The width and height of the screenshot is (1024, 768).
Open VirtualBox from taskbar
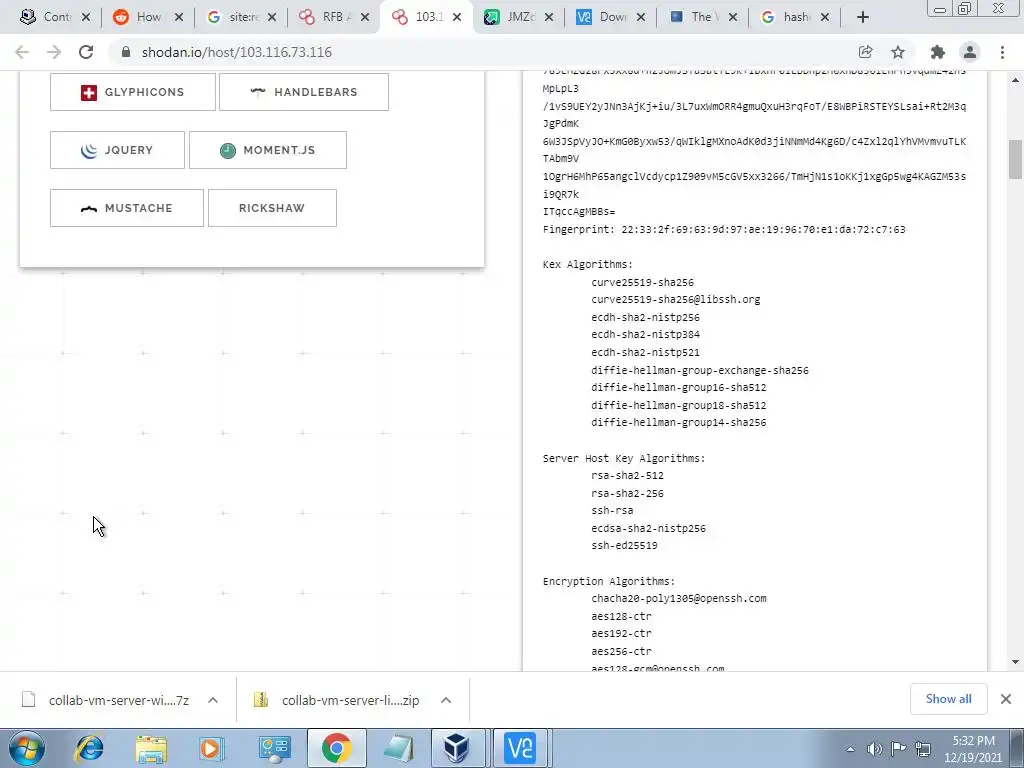pyautogui.click(x=456, y=748)
